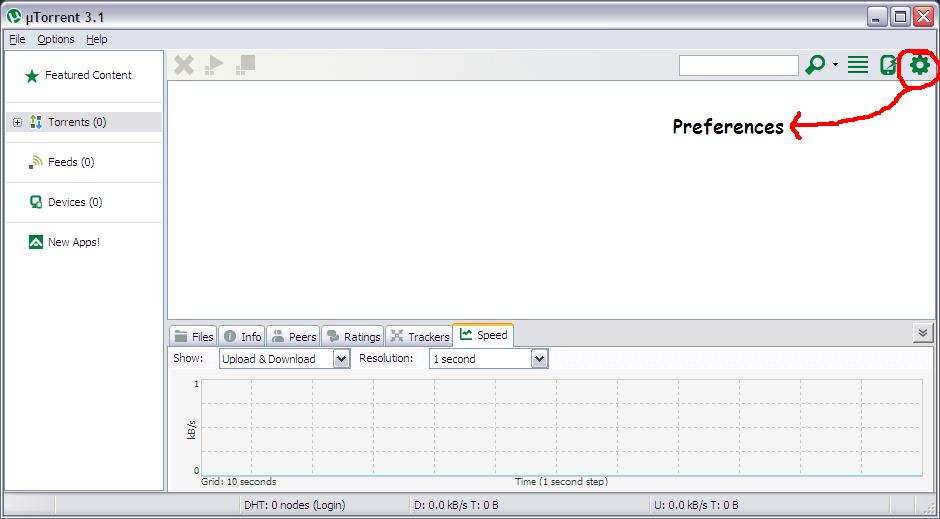
Task: Select Torrents (0) in sidebar
Action: 83,122
